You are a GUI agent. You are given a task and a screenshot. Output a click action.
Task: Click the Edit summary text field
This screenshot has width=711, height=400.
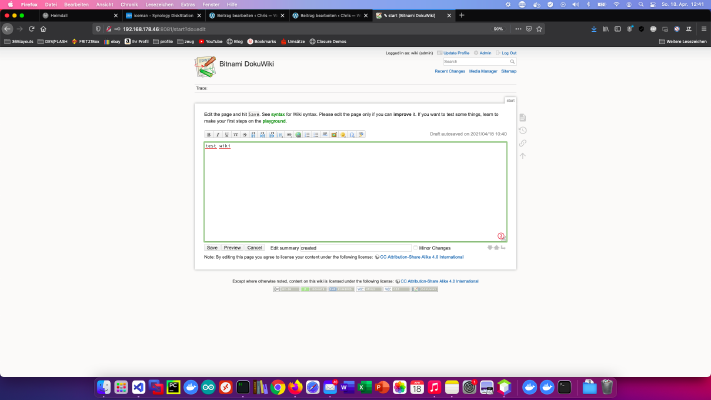pos(356,248)
